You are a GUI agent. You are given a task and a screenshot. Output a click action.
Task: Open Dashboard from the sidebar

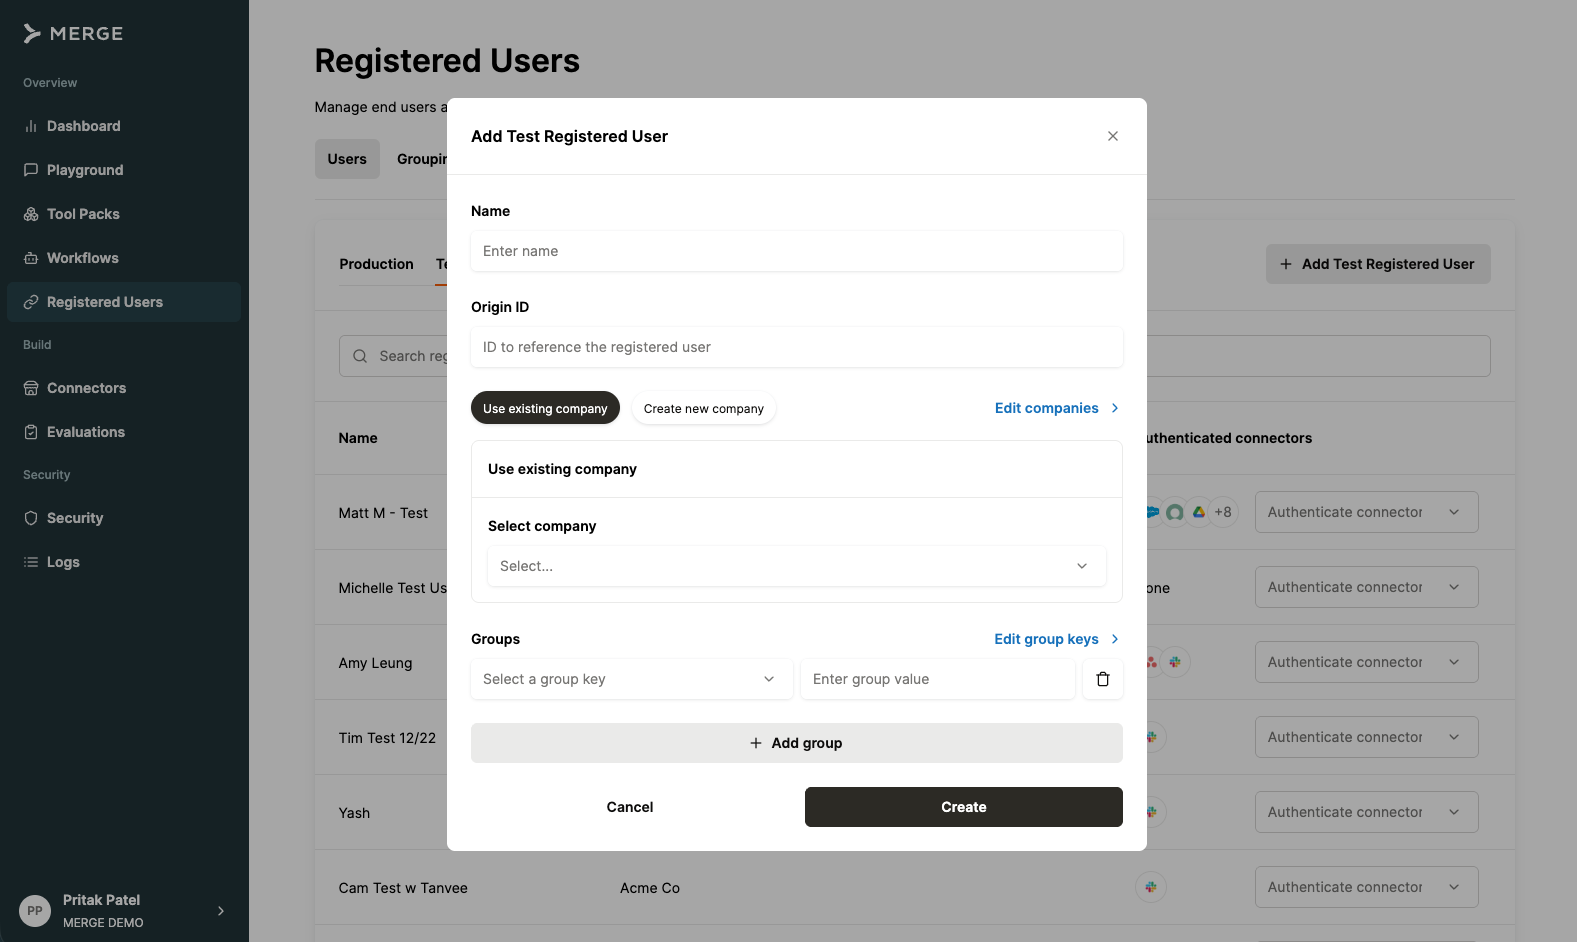coord(124,126)
